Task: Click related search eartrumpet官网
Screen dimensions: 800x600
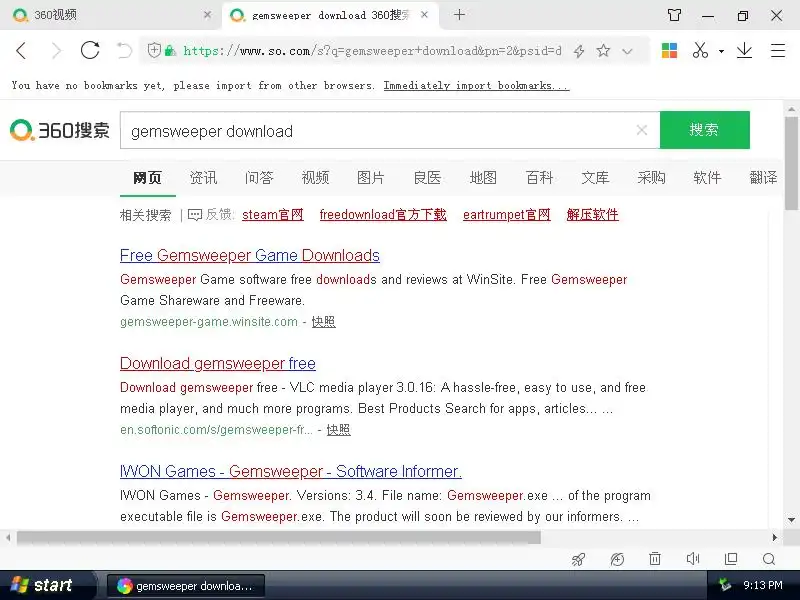Action: [507, 215]
